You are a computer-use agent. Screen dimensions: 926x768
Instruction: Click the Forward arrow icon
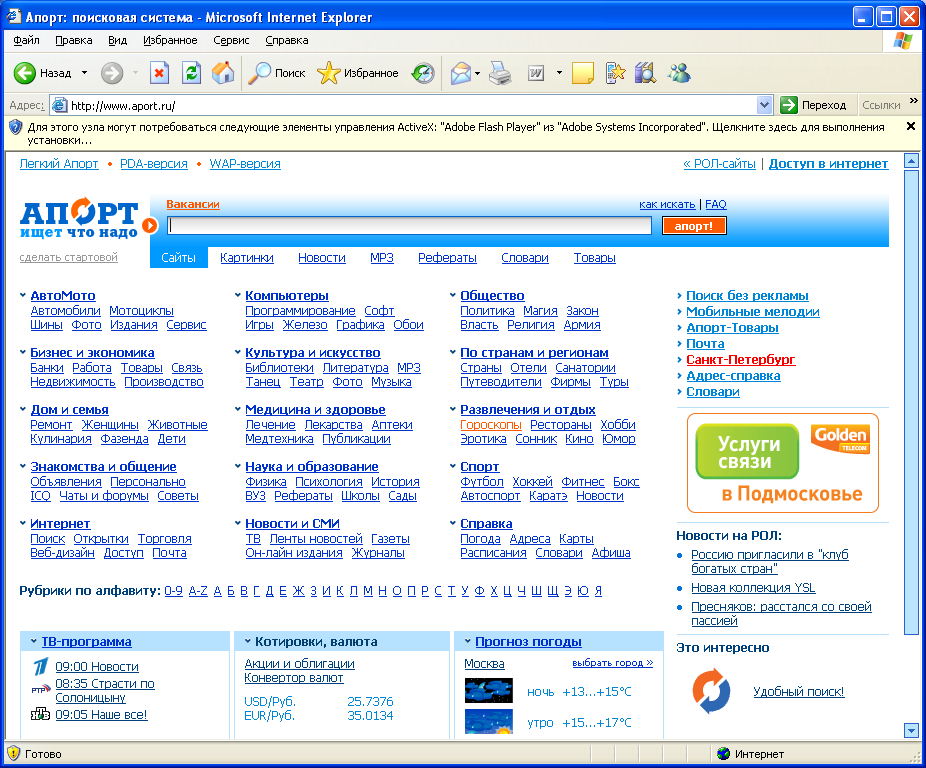click(x=112, y=73)
